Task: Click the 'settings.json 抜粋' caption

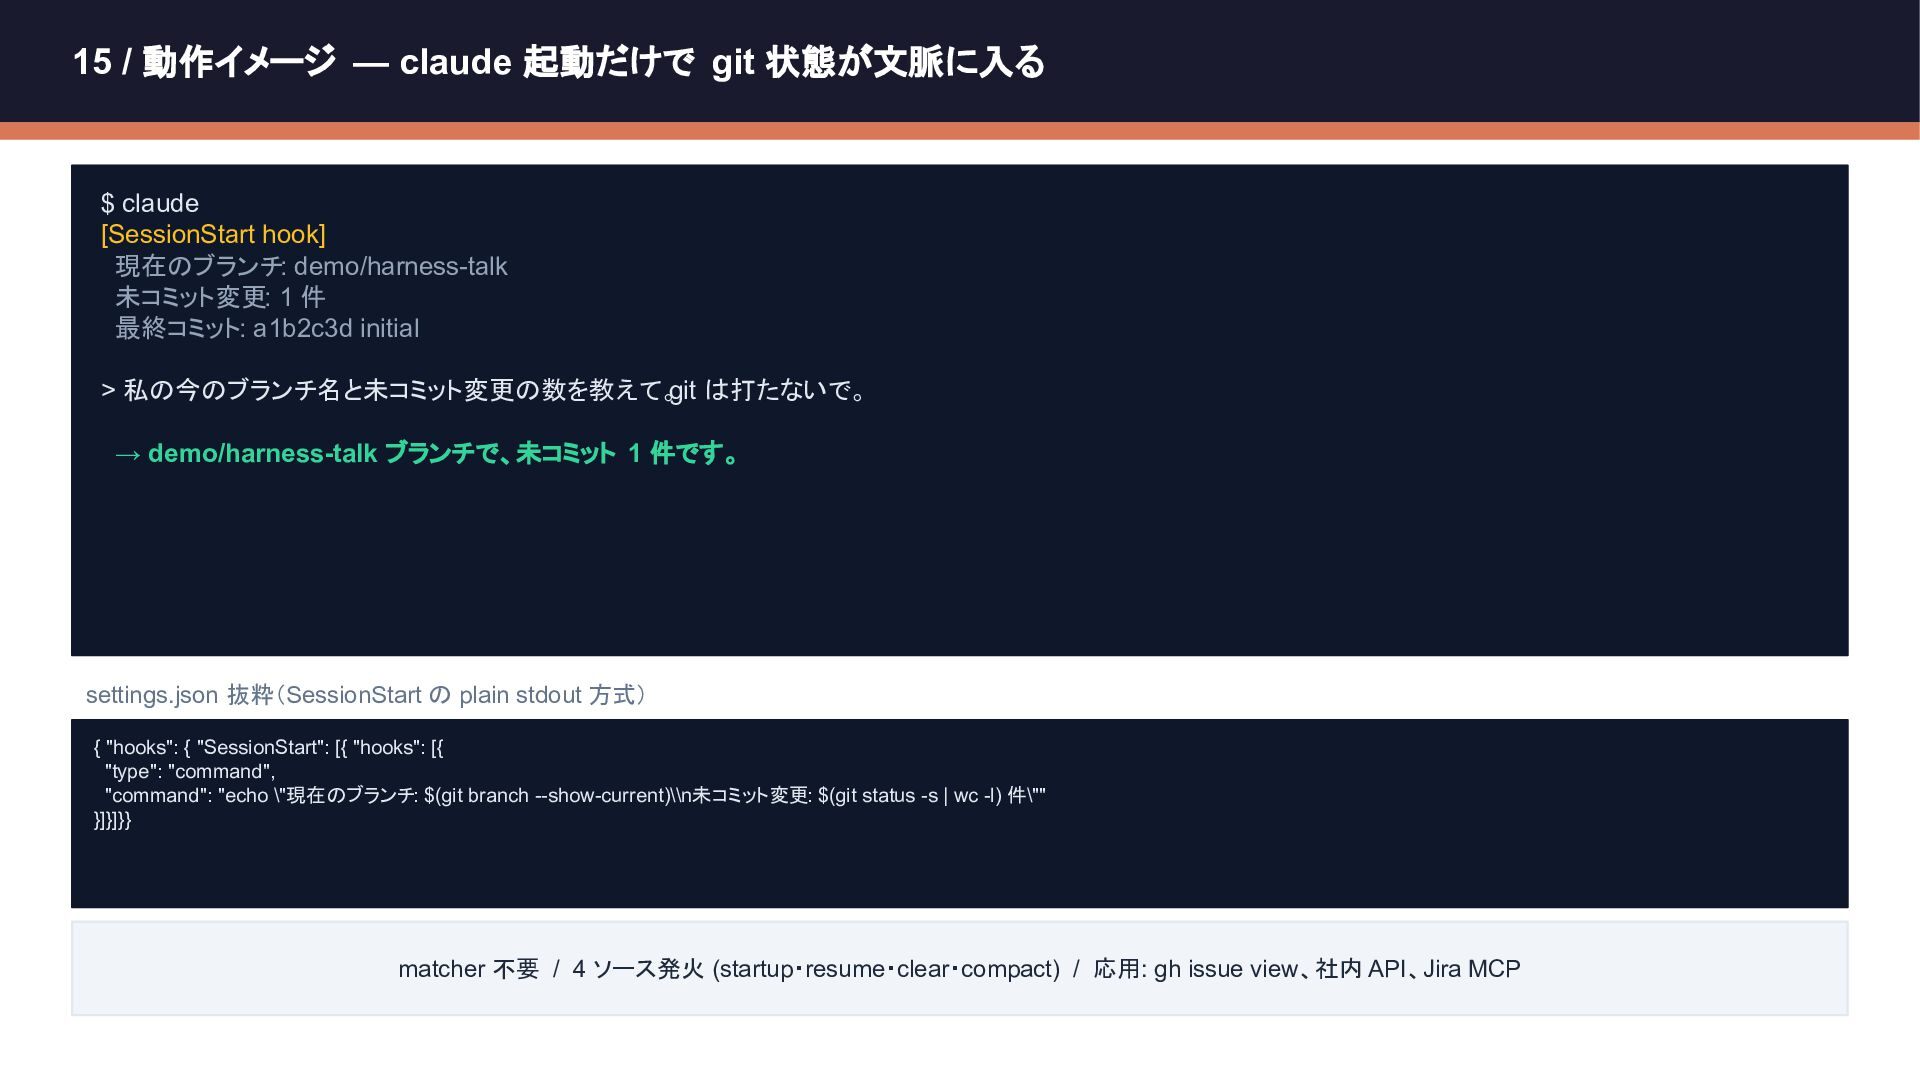Action: pos(366,695)
